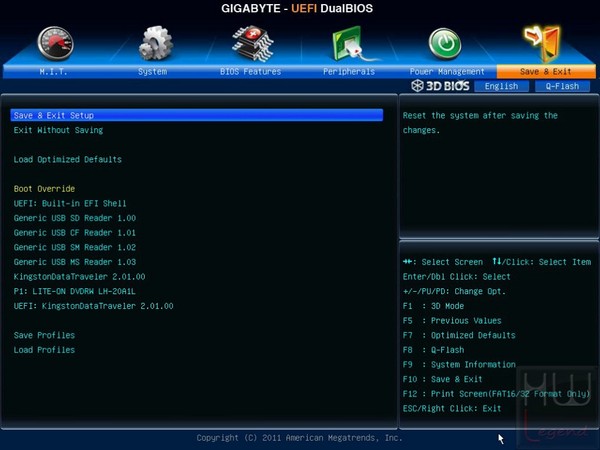Click the System gears icon
This screenshot has height=450, width=600.
pos(155,43)
